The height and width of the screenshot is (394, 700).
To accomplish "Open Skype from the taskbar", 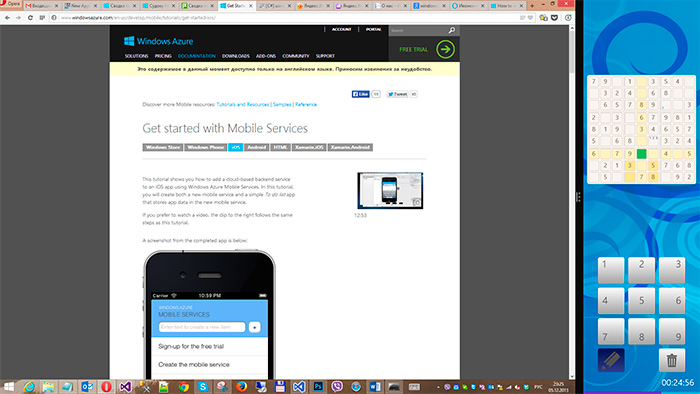I will point(203,386).
